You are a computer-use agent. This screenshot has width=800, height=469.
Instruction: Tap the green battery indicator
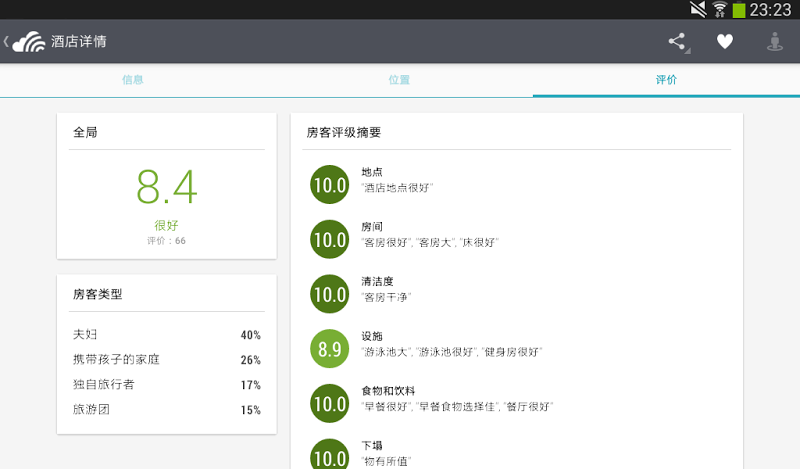coord(739,10)
